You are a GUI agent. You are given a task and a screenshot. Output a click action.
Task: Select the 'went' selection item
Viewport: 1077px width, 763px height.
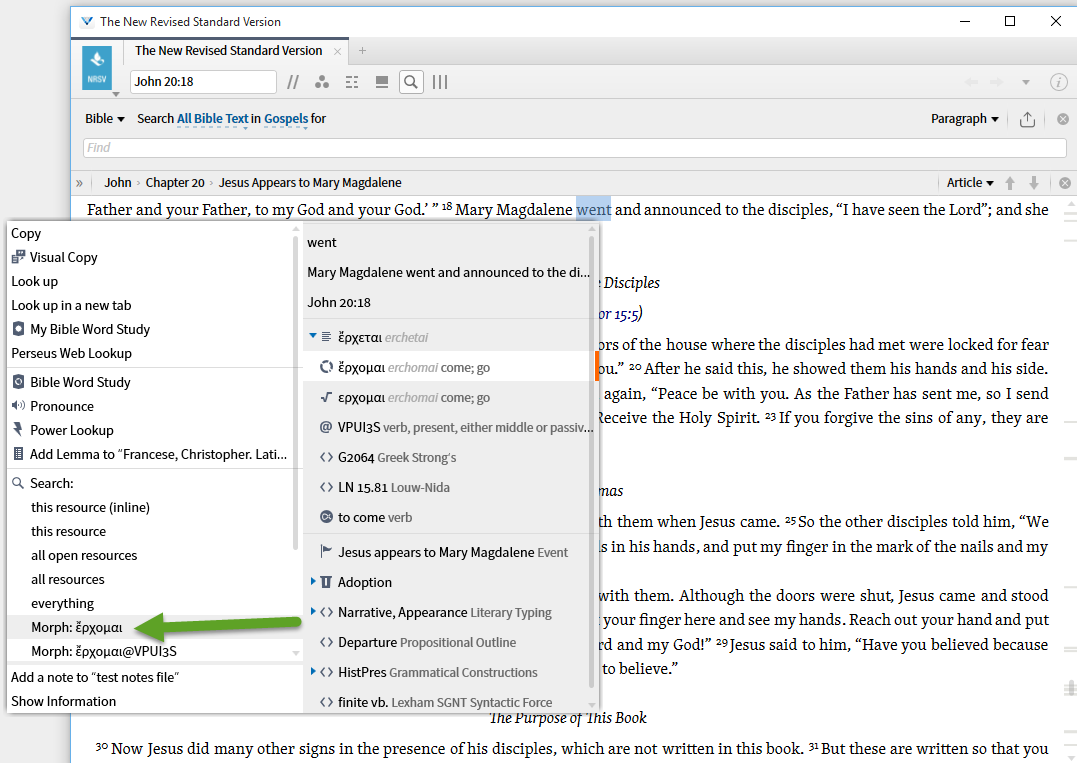tap(321, 243)
